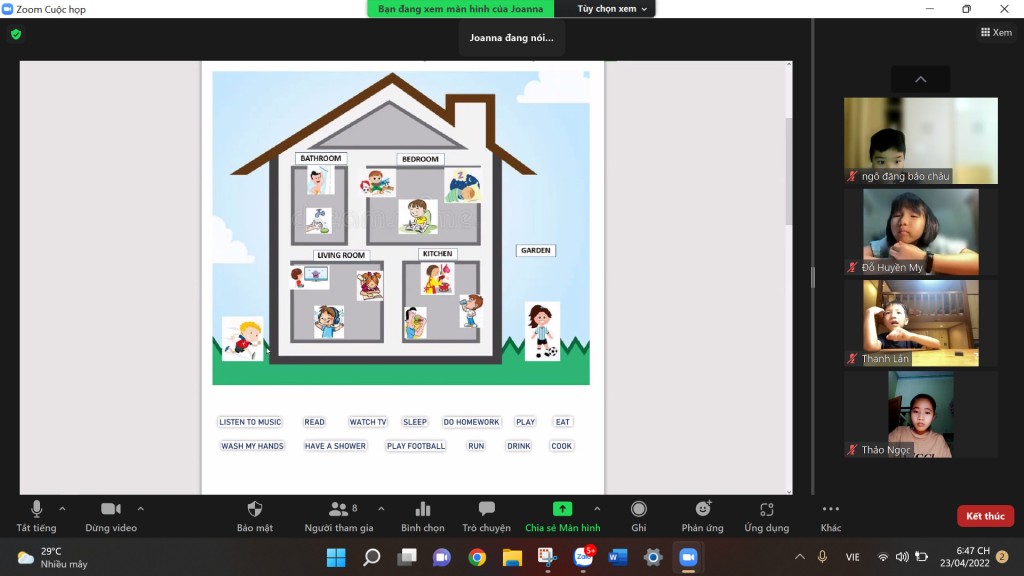Expand video options arrow beside camera

[140, 508]
